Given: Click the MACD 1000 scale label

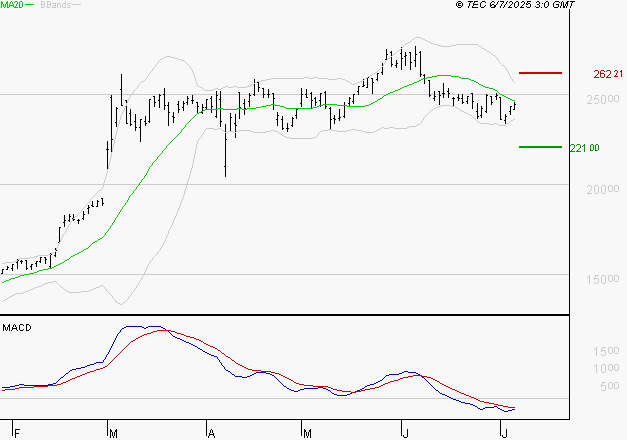Looking at the screenshot, I should click(x=606, y=368).
